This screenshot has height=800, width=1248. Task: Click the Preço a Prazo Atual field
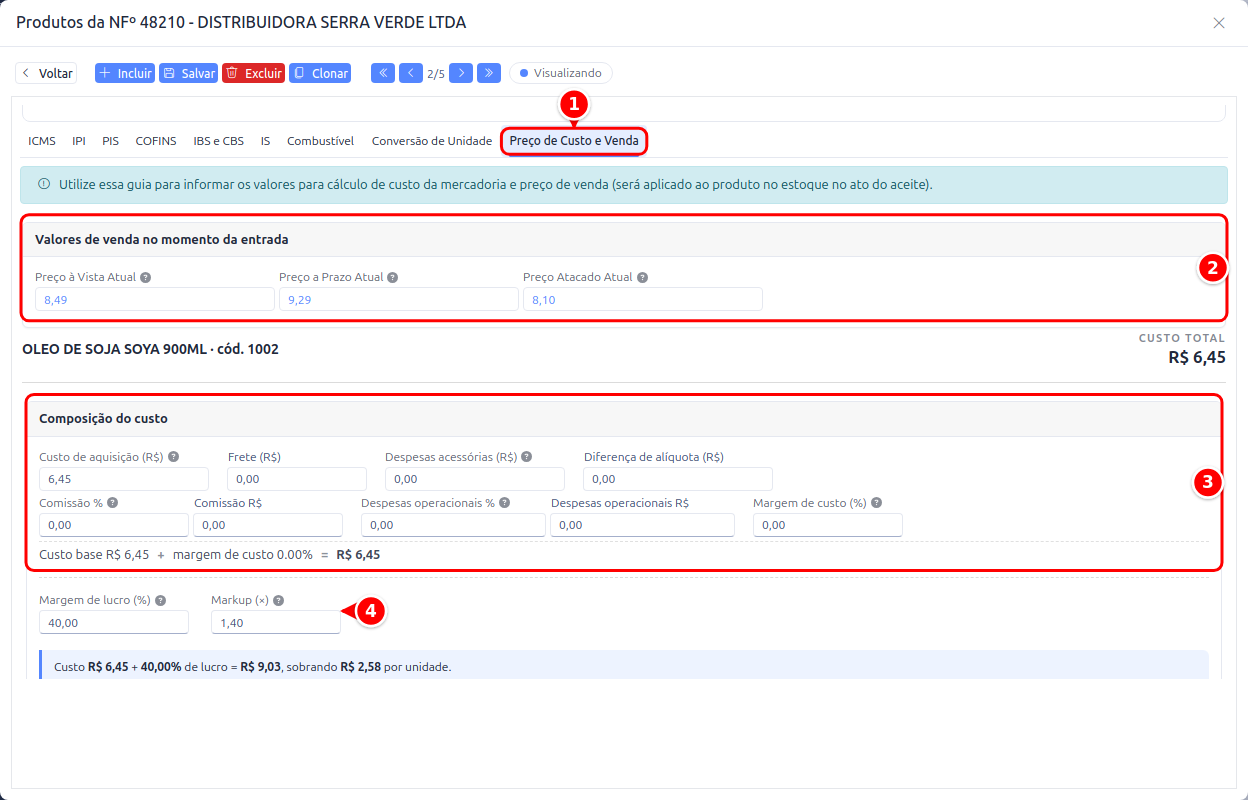pyautogui.click(x=399, y=299)
